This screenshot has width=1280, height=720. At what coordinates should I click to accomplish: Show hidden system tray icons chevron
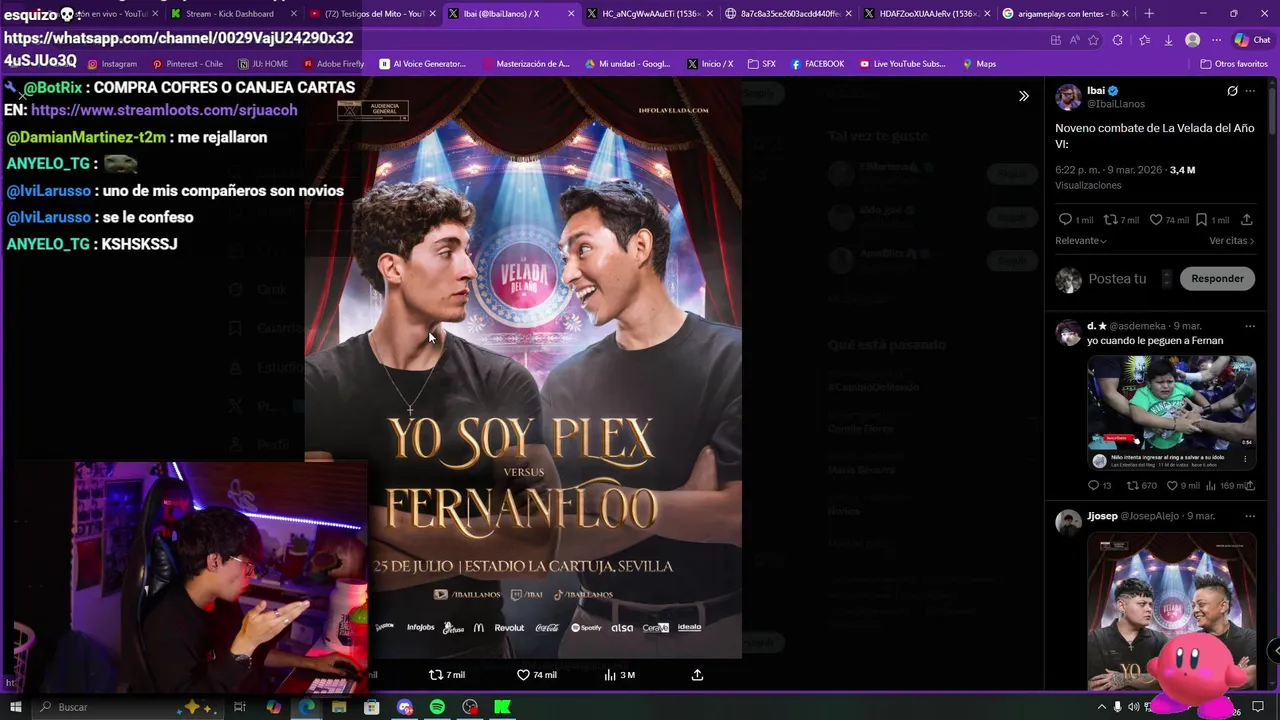1101,707
